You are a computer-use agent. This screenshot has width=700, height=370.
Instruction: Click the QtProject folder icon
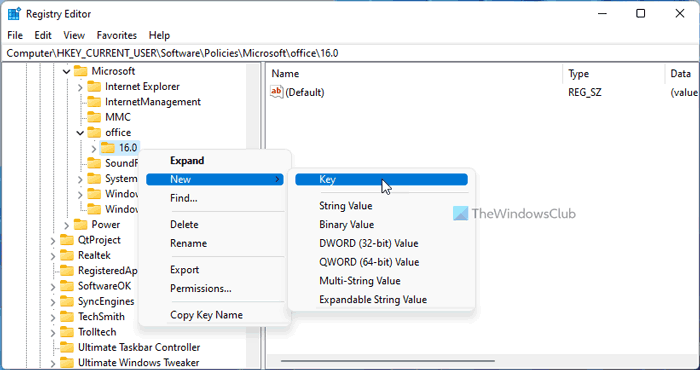67,240
